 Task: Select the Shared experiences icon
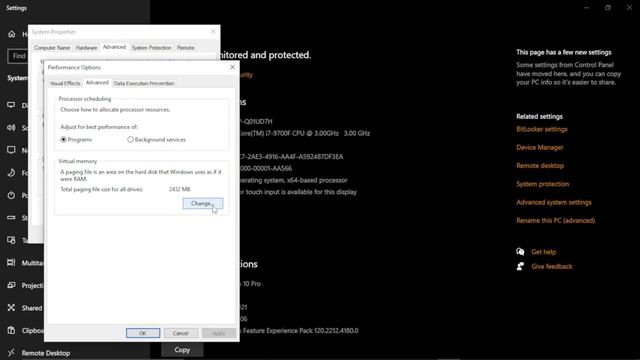tap(11, 307)
